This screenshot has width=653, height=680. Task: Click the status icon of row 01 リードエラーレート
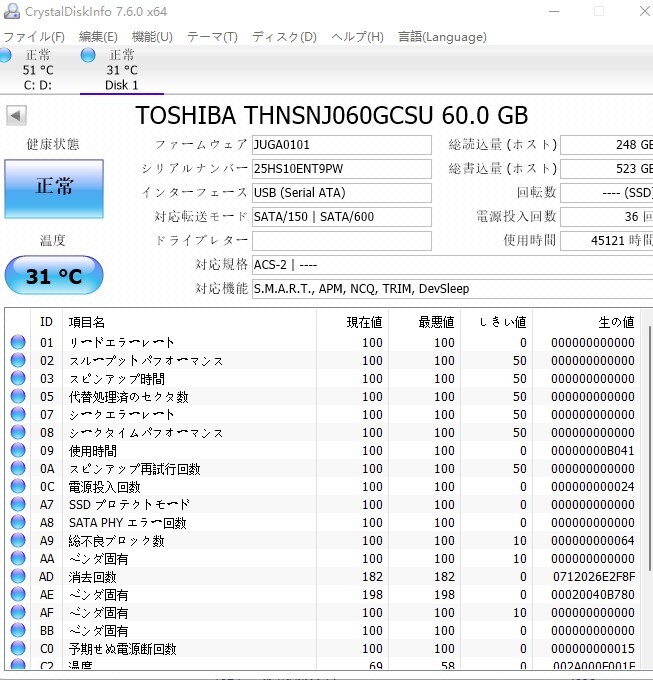point(18,342)
